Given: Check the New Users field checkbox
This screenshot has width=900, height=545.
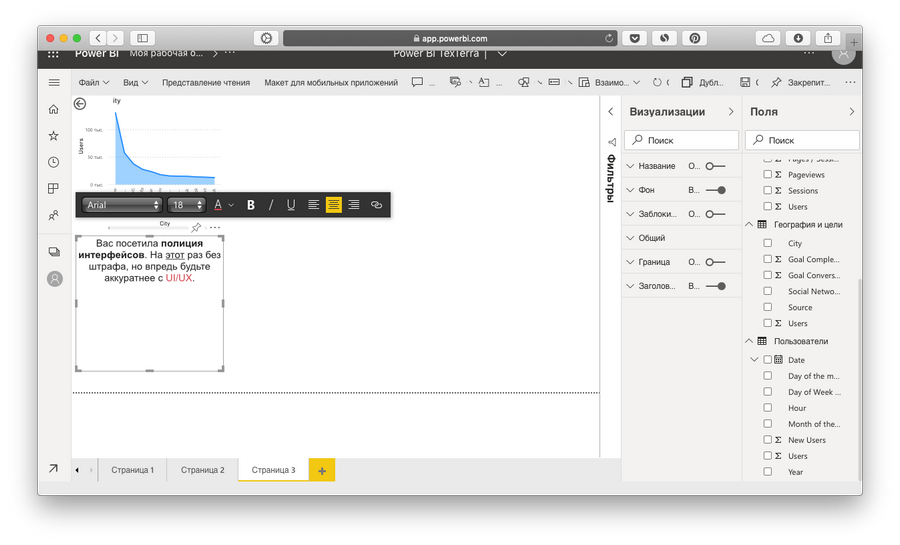Looking at the screenshot, I should (767, 439).
